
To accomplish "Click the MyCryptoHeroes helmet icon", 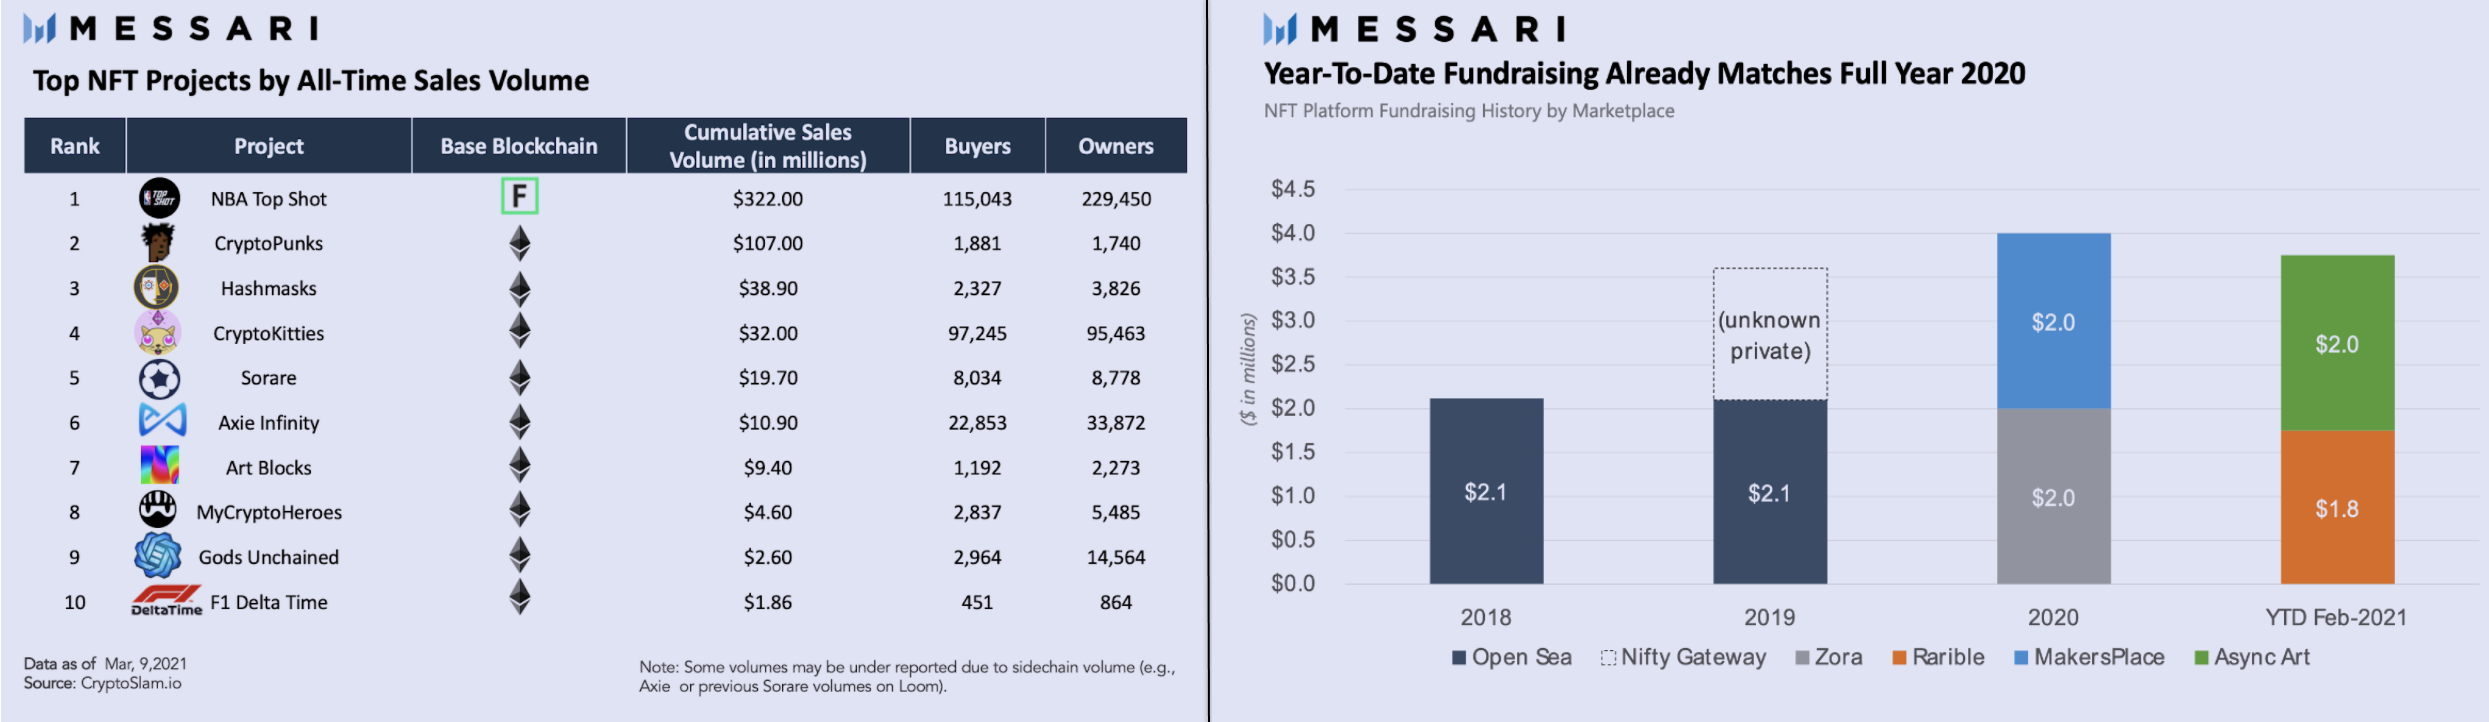I will (x=158, y=510).
